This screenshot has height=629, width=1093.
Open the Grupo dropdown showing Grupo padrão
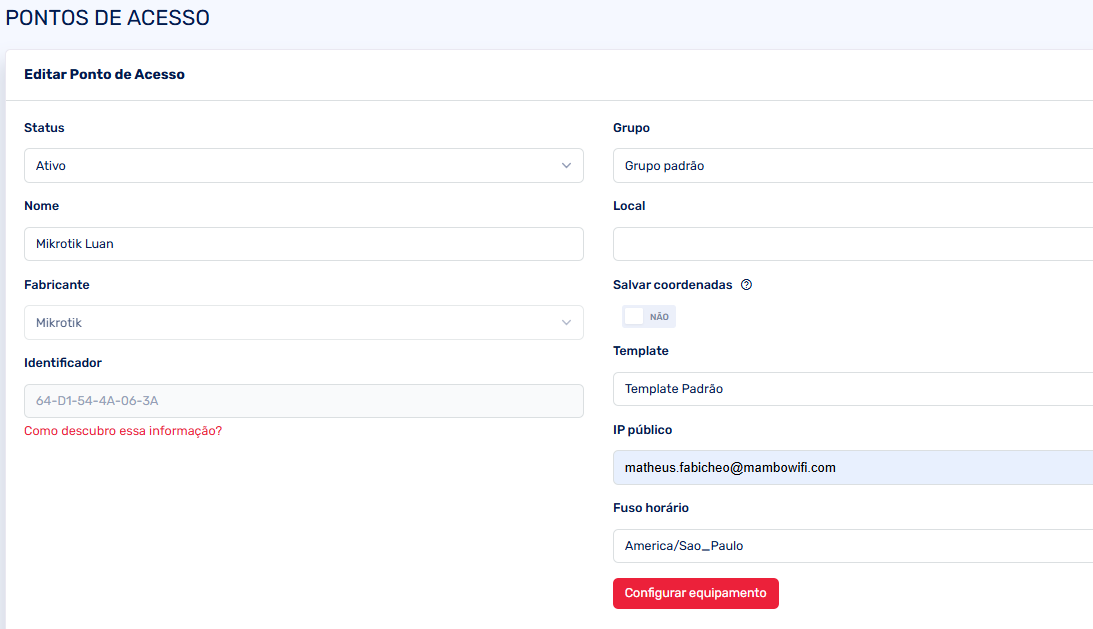pos(850,166)
